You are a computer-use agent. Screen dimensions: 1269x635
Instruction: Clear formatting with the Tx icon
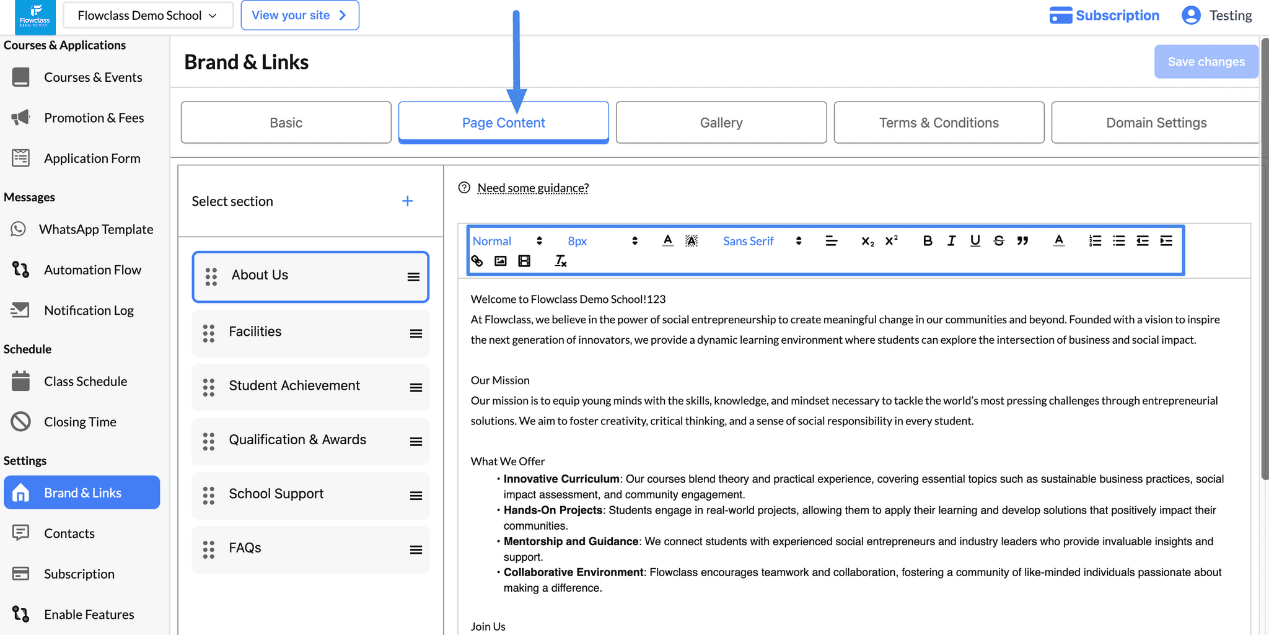pos(561,261)
